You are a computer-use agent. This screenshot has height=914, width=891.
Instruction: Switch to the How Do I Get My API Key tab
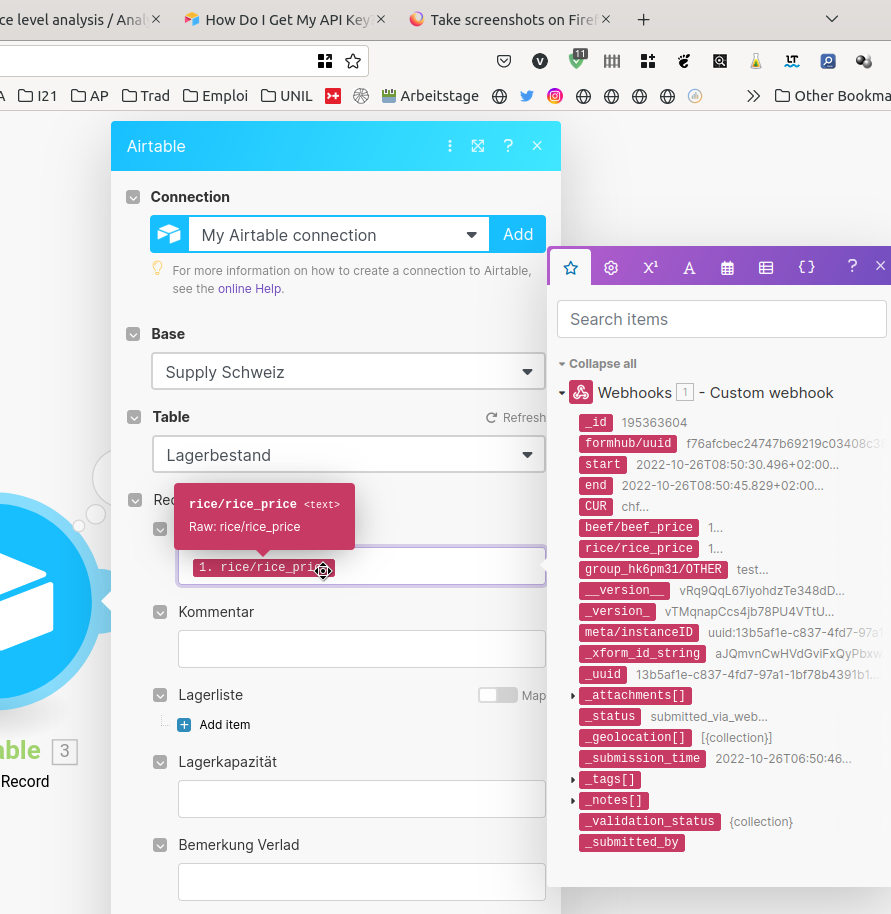tap(286, 20)
